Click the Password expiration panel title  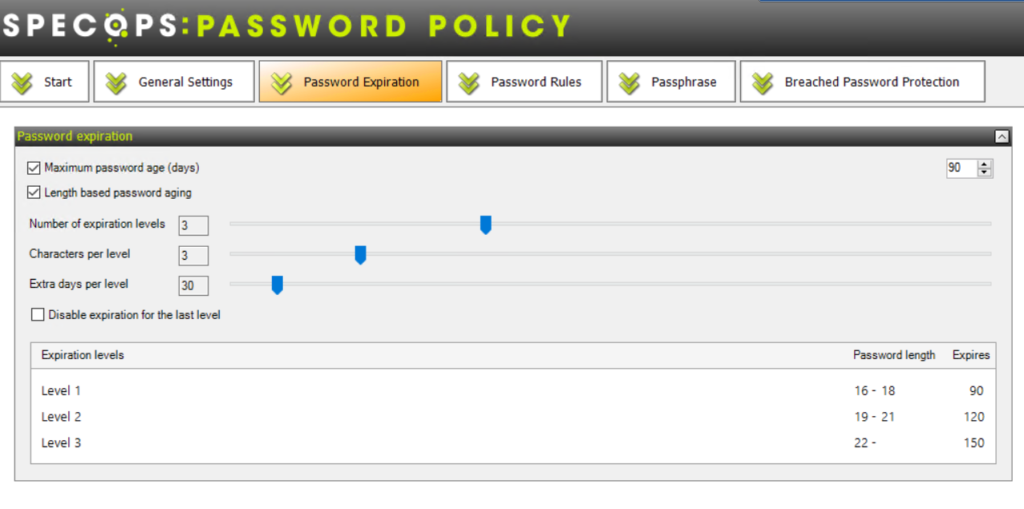tap(74, 137)
